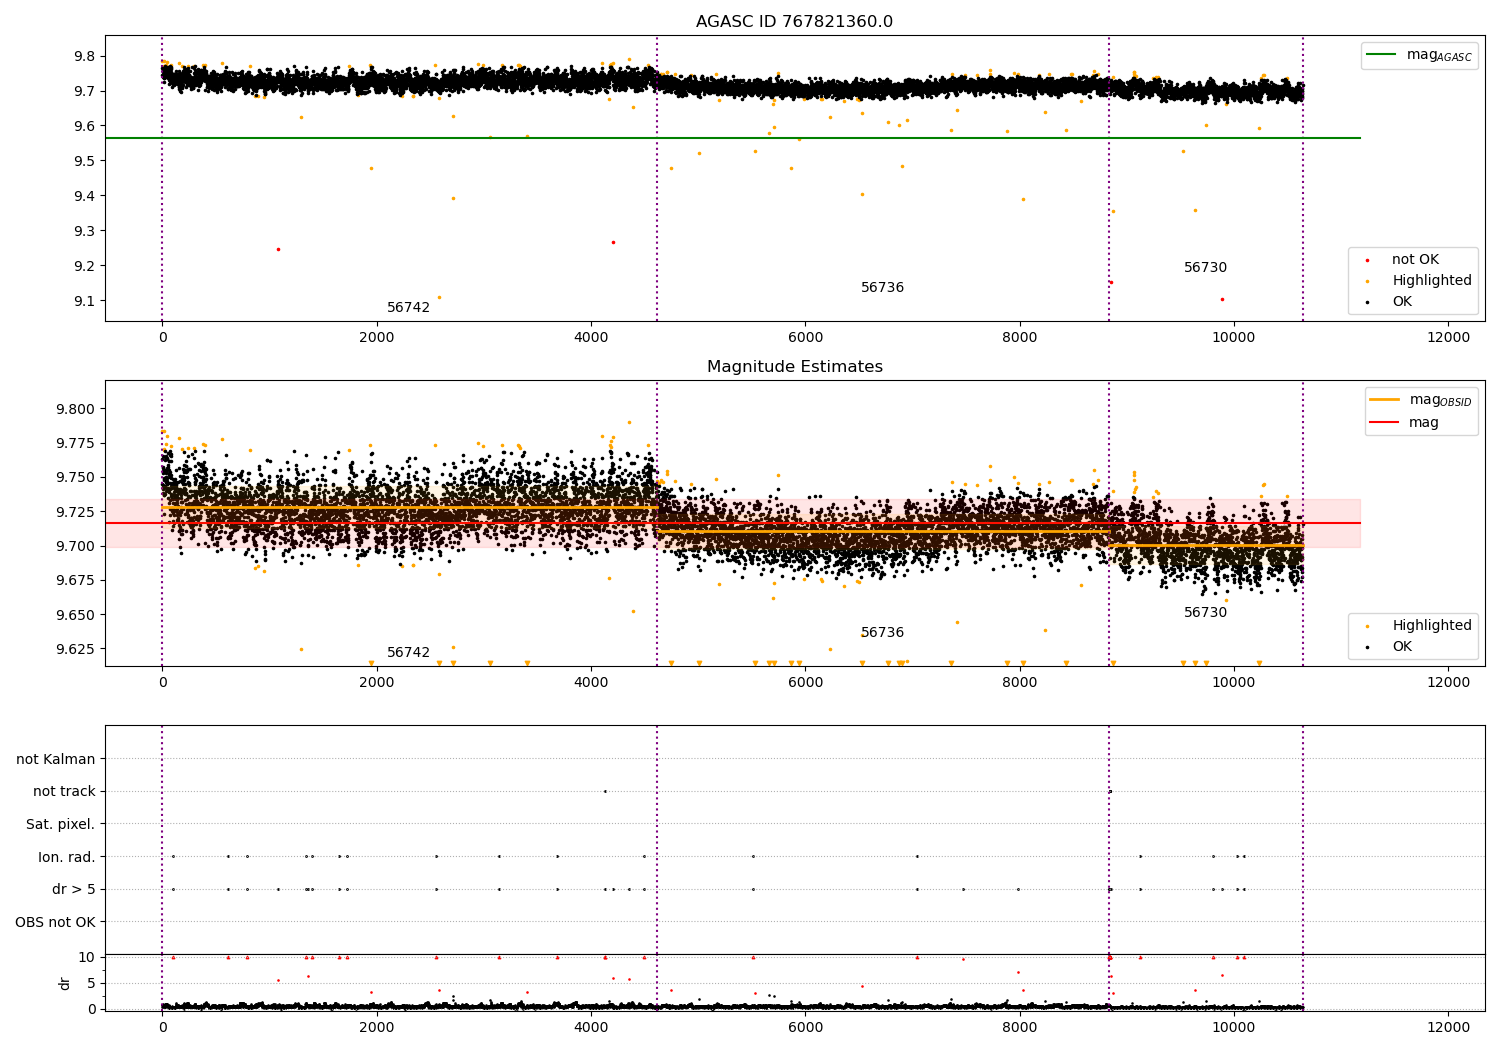The image size is (1500, 1050).
Task: Click the orange line sample in the middle legend
Action: pos(1385,399)
